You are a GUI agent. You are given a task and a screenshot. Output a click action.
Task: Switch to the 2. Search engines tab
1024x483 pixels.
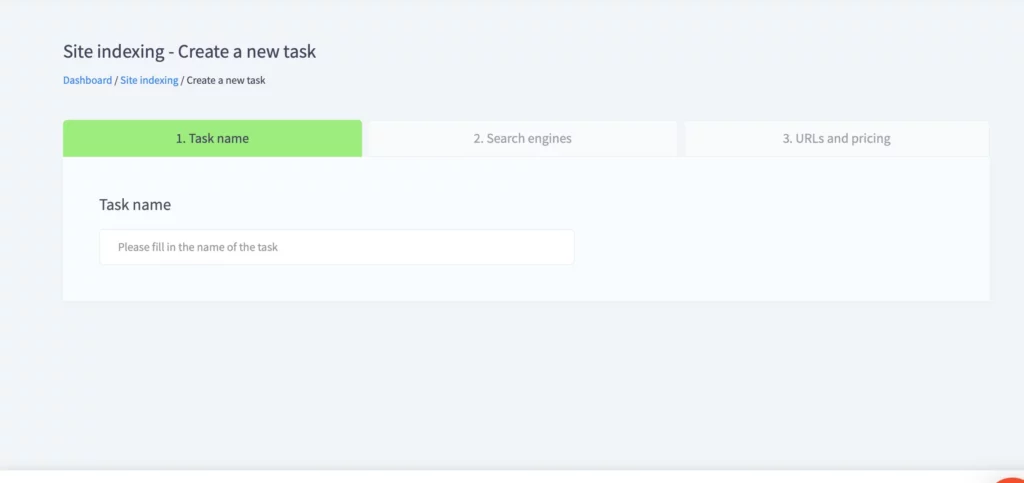tap(522, 138)
